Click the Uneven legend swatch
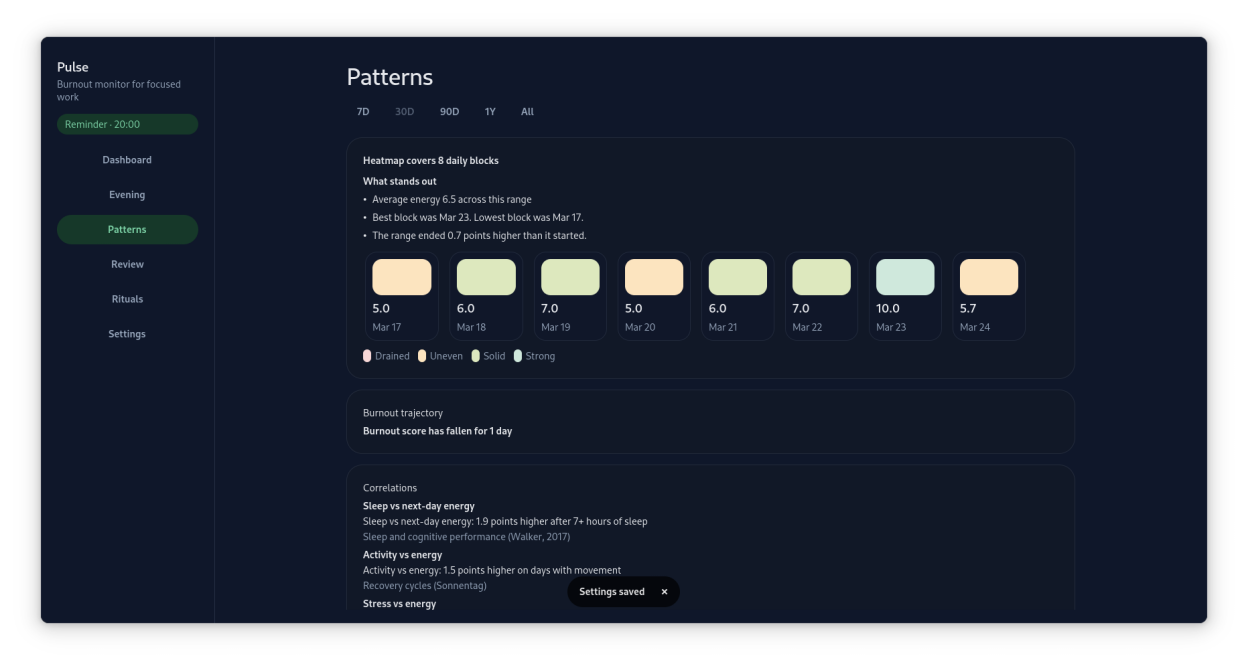1248x668 pixels. (x=422, y=356)
